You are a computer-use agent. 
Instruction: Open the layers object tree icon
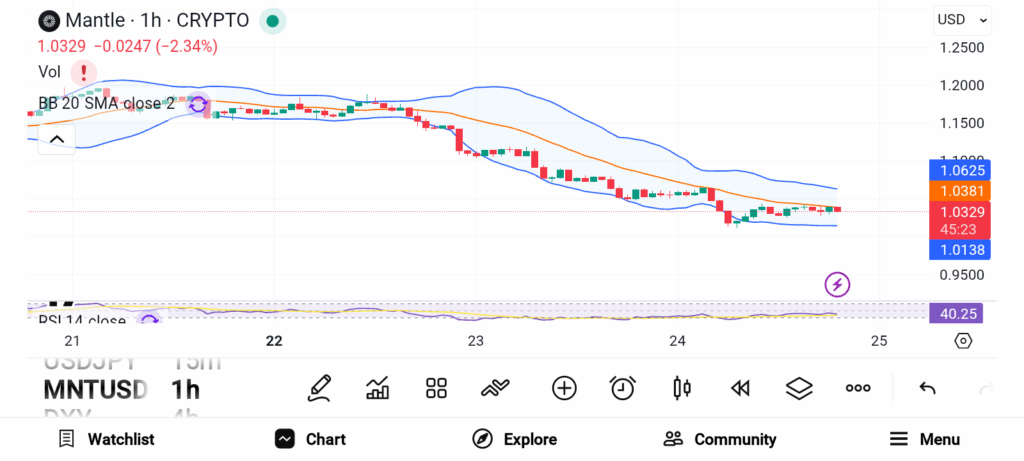(x=798, y=388)
